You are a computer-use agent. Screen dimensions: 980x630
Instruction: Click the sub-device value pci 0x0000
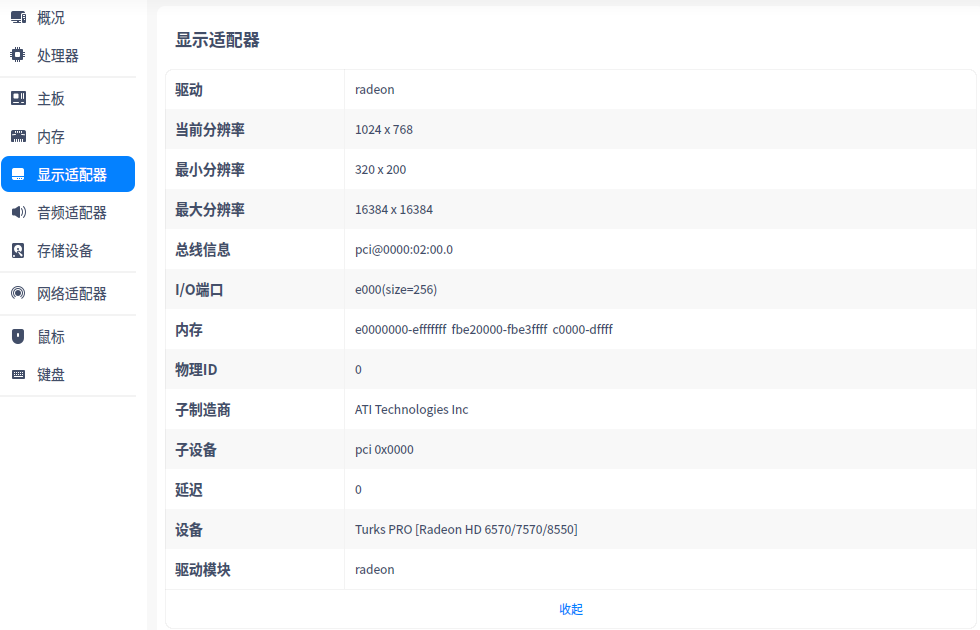pos(384,449)
